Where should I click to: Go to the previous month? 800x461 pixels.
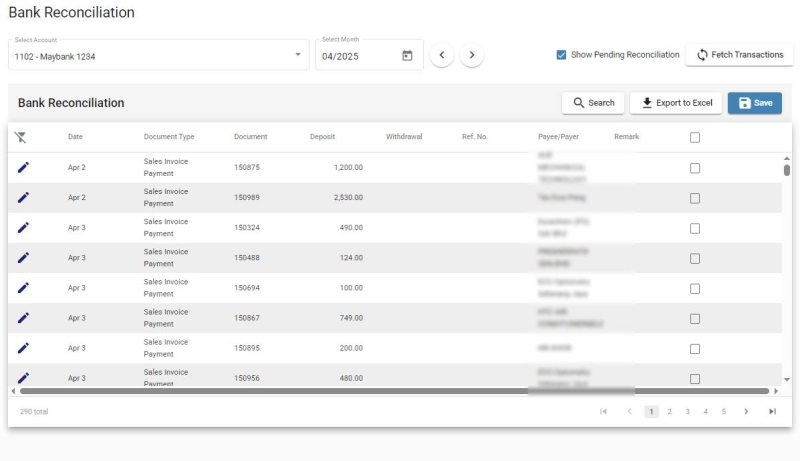[x=442, y=55]
